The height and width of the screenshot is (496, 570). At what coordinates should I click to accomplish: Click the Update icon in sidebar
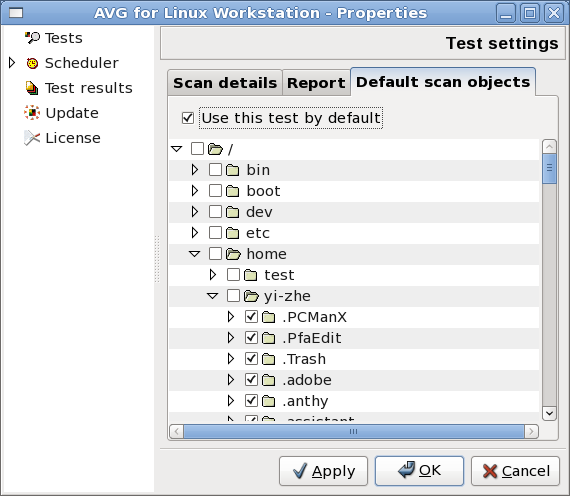tap(32, 113)
